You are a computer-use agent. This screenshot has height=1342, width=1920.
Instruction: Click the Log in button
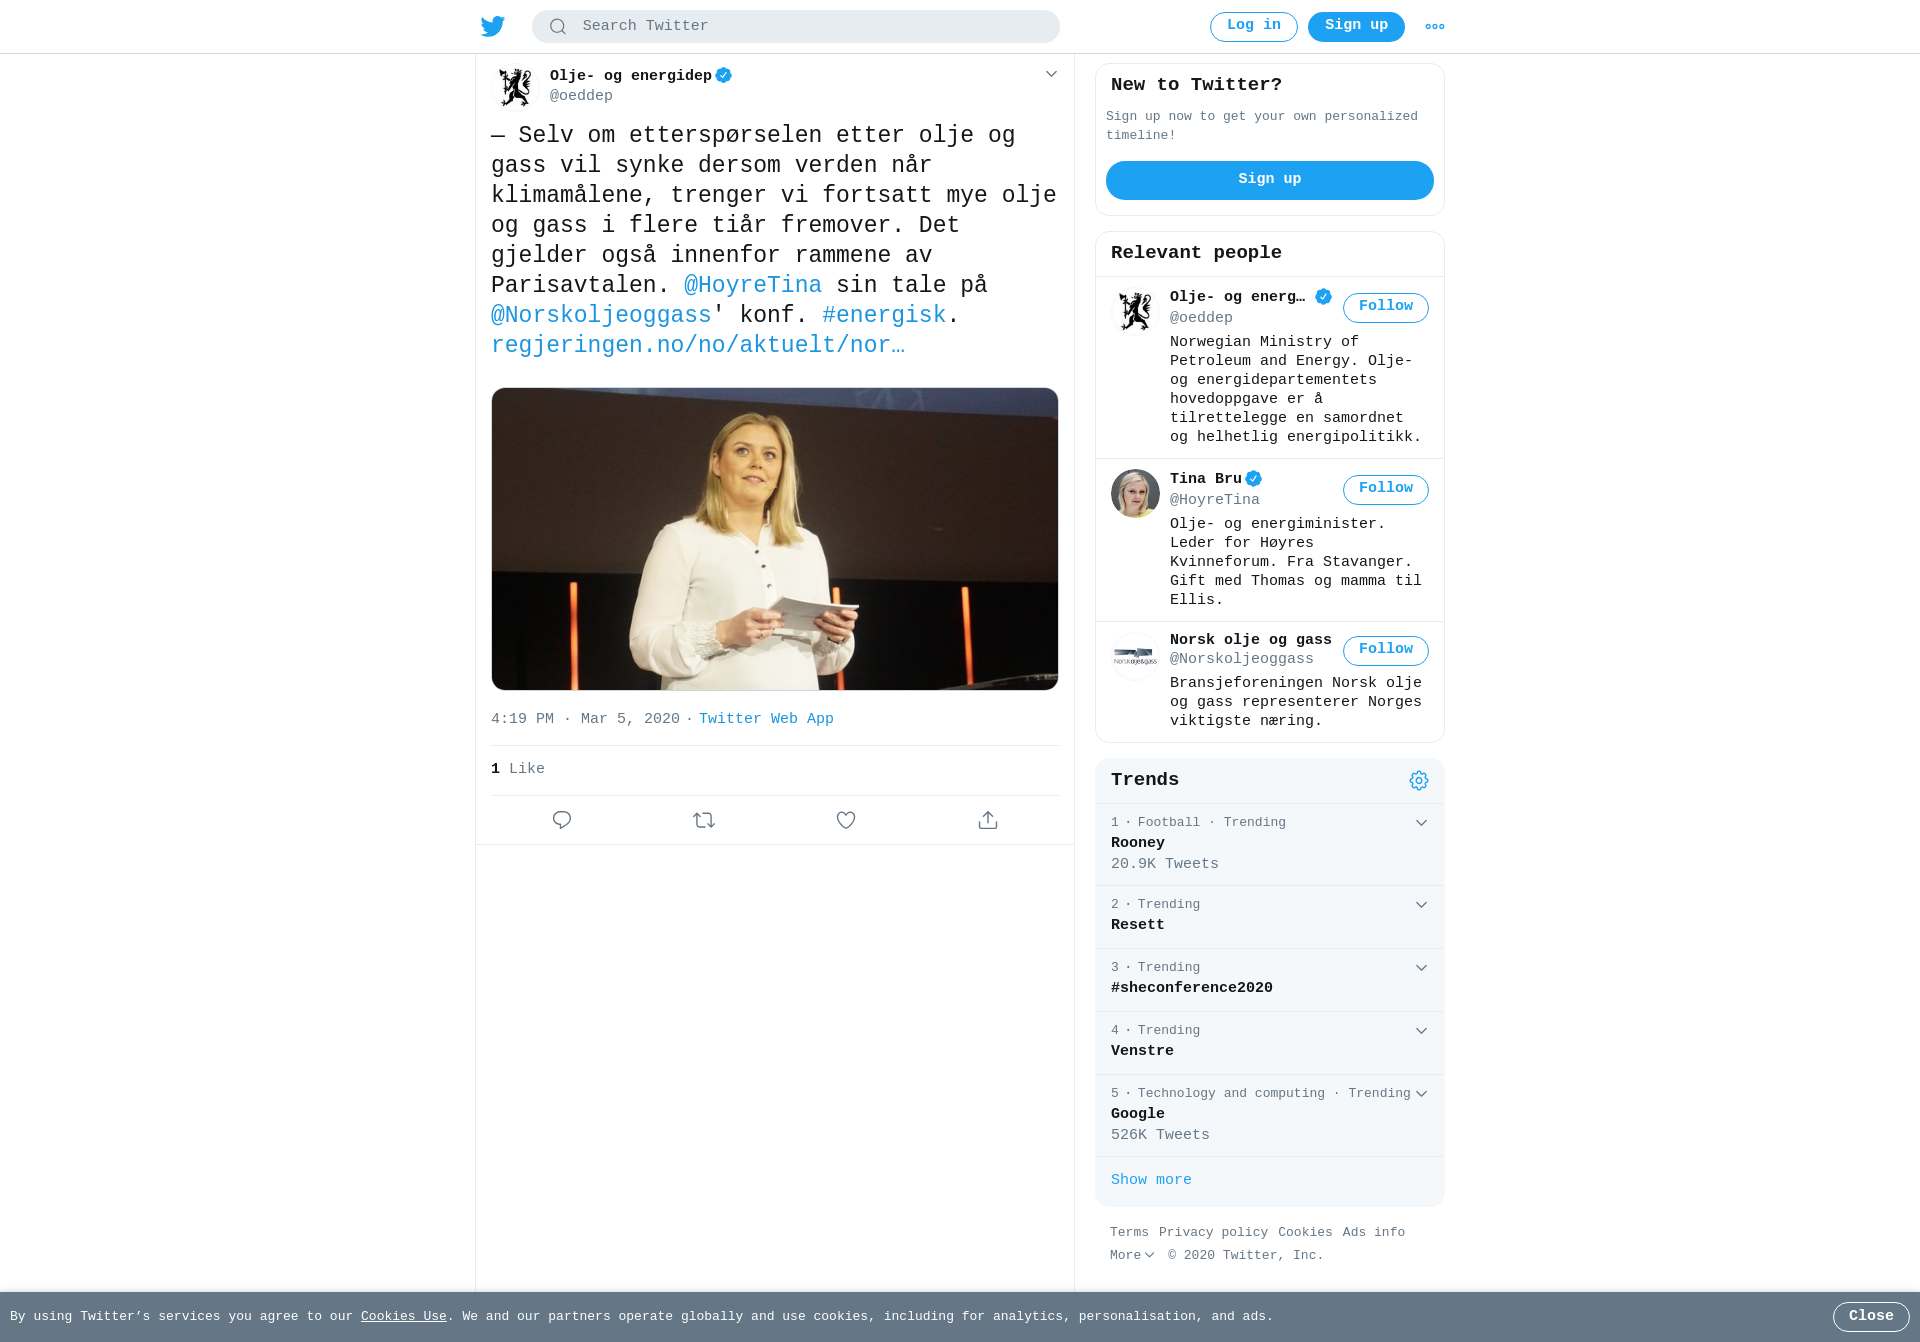pos(1254,27)
